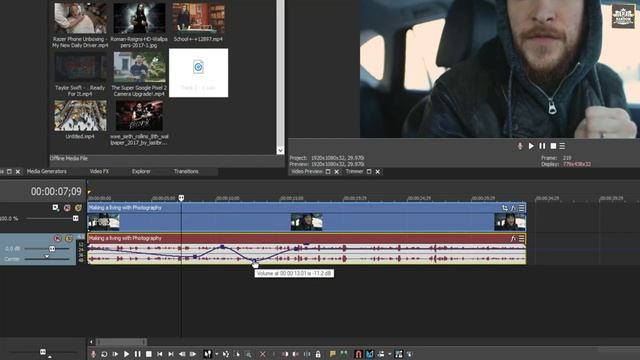The width and height of the screenshot is (640, 360).
Task: Select the highlighted white media item
Action: coord(198,73)
